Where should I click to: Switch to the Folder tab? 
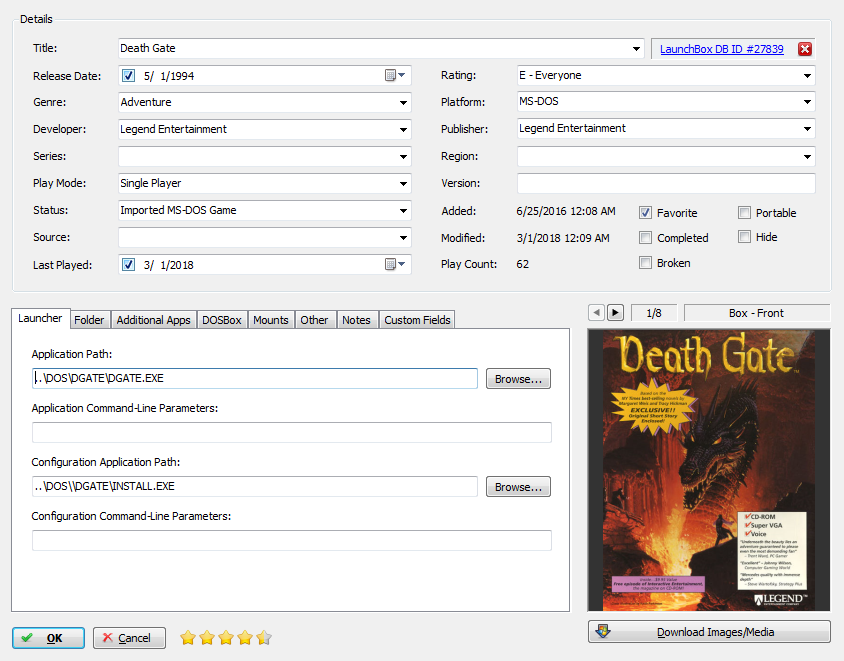pos(89,320)
